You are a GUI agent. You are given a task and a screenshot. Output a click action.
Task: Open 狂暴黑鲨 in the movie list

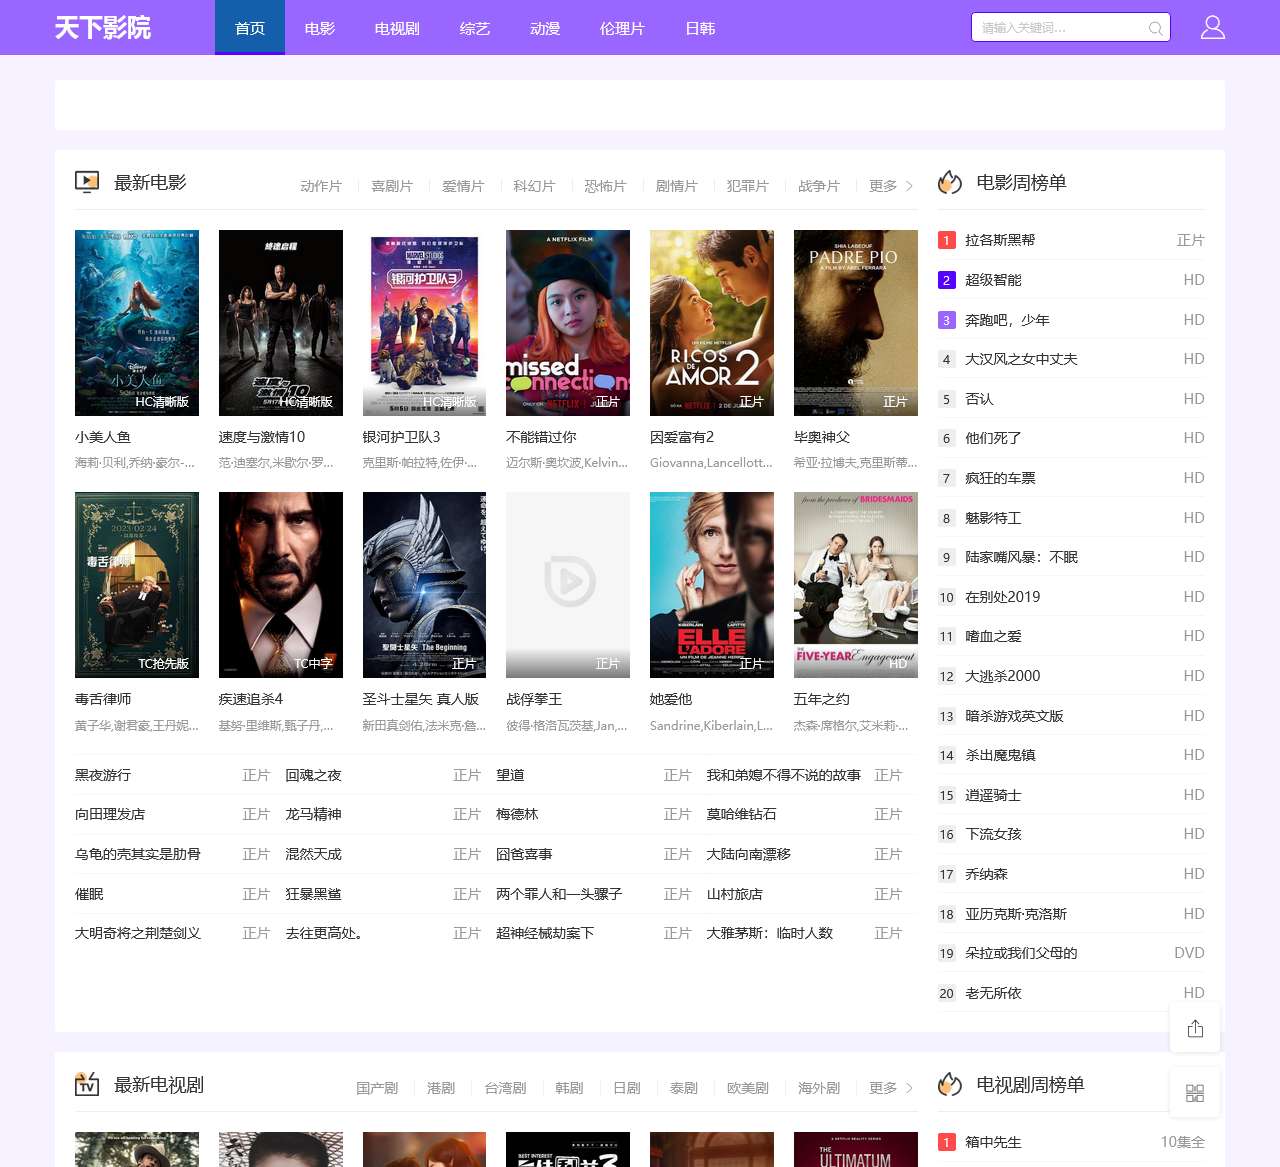pyautogui.click(x=313, y=894)
